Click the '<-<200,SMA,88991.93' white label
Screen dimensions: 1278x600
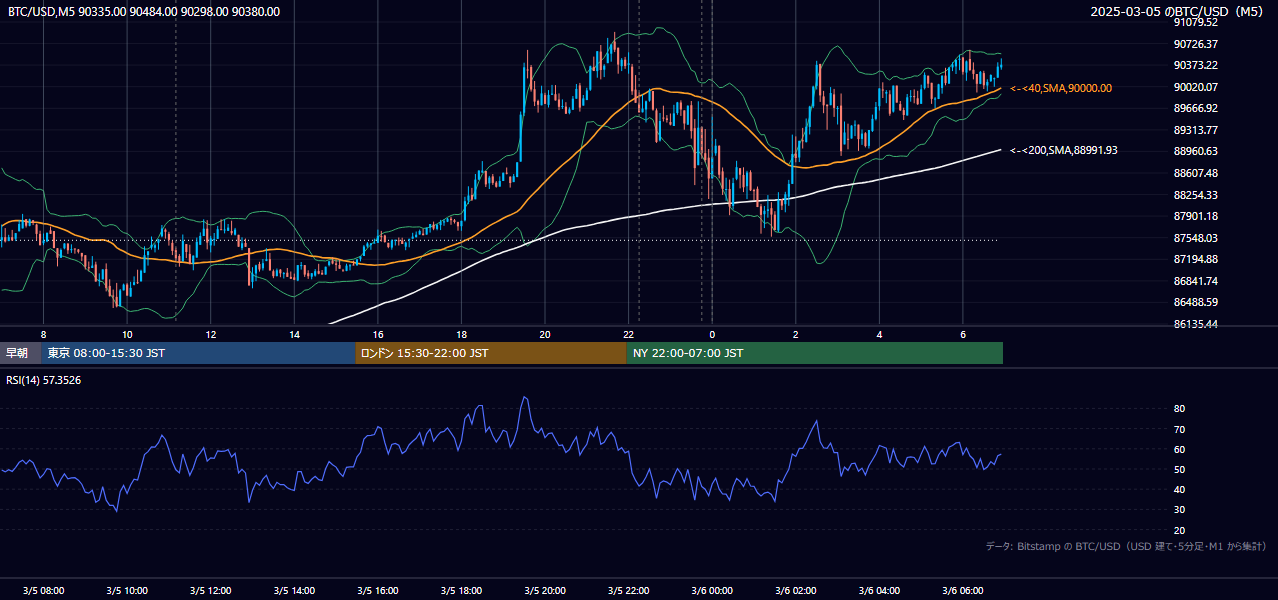1064,150
